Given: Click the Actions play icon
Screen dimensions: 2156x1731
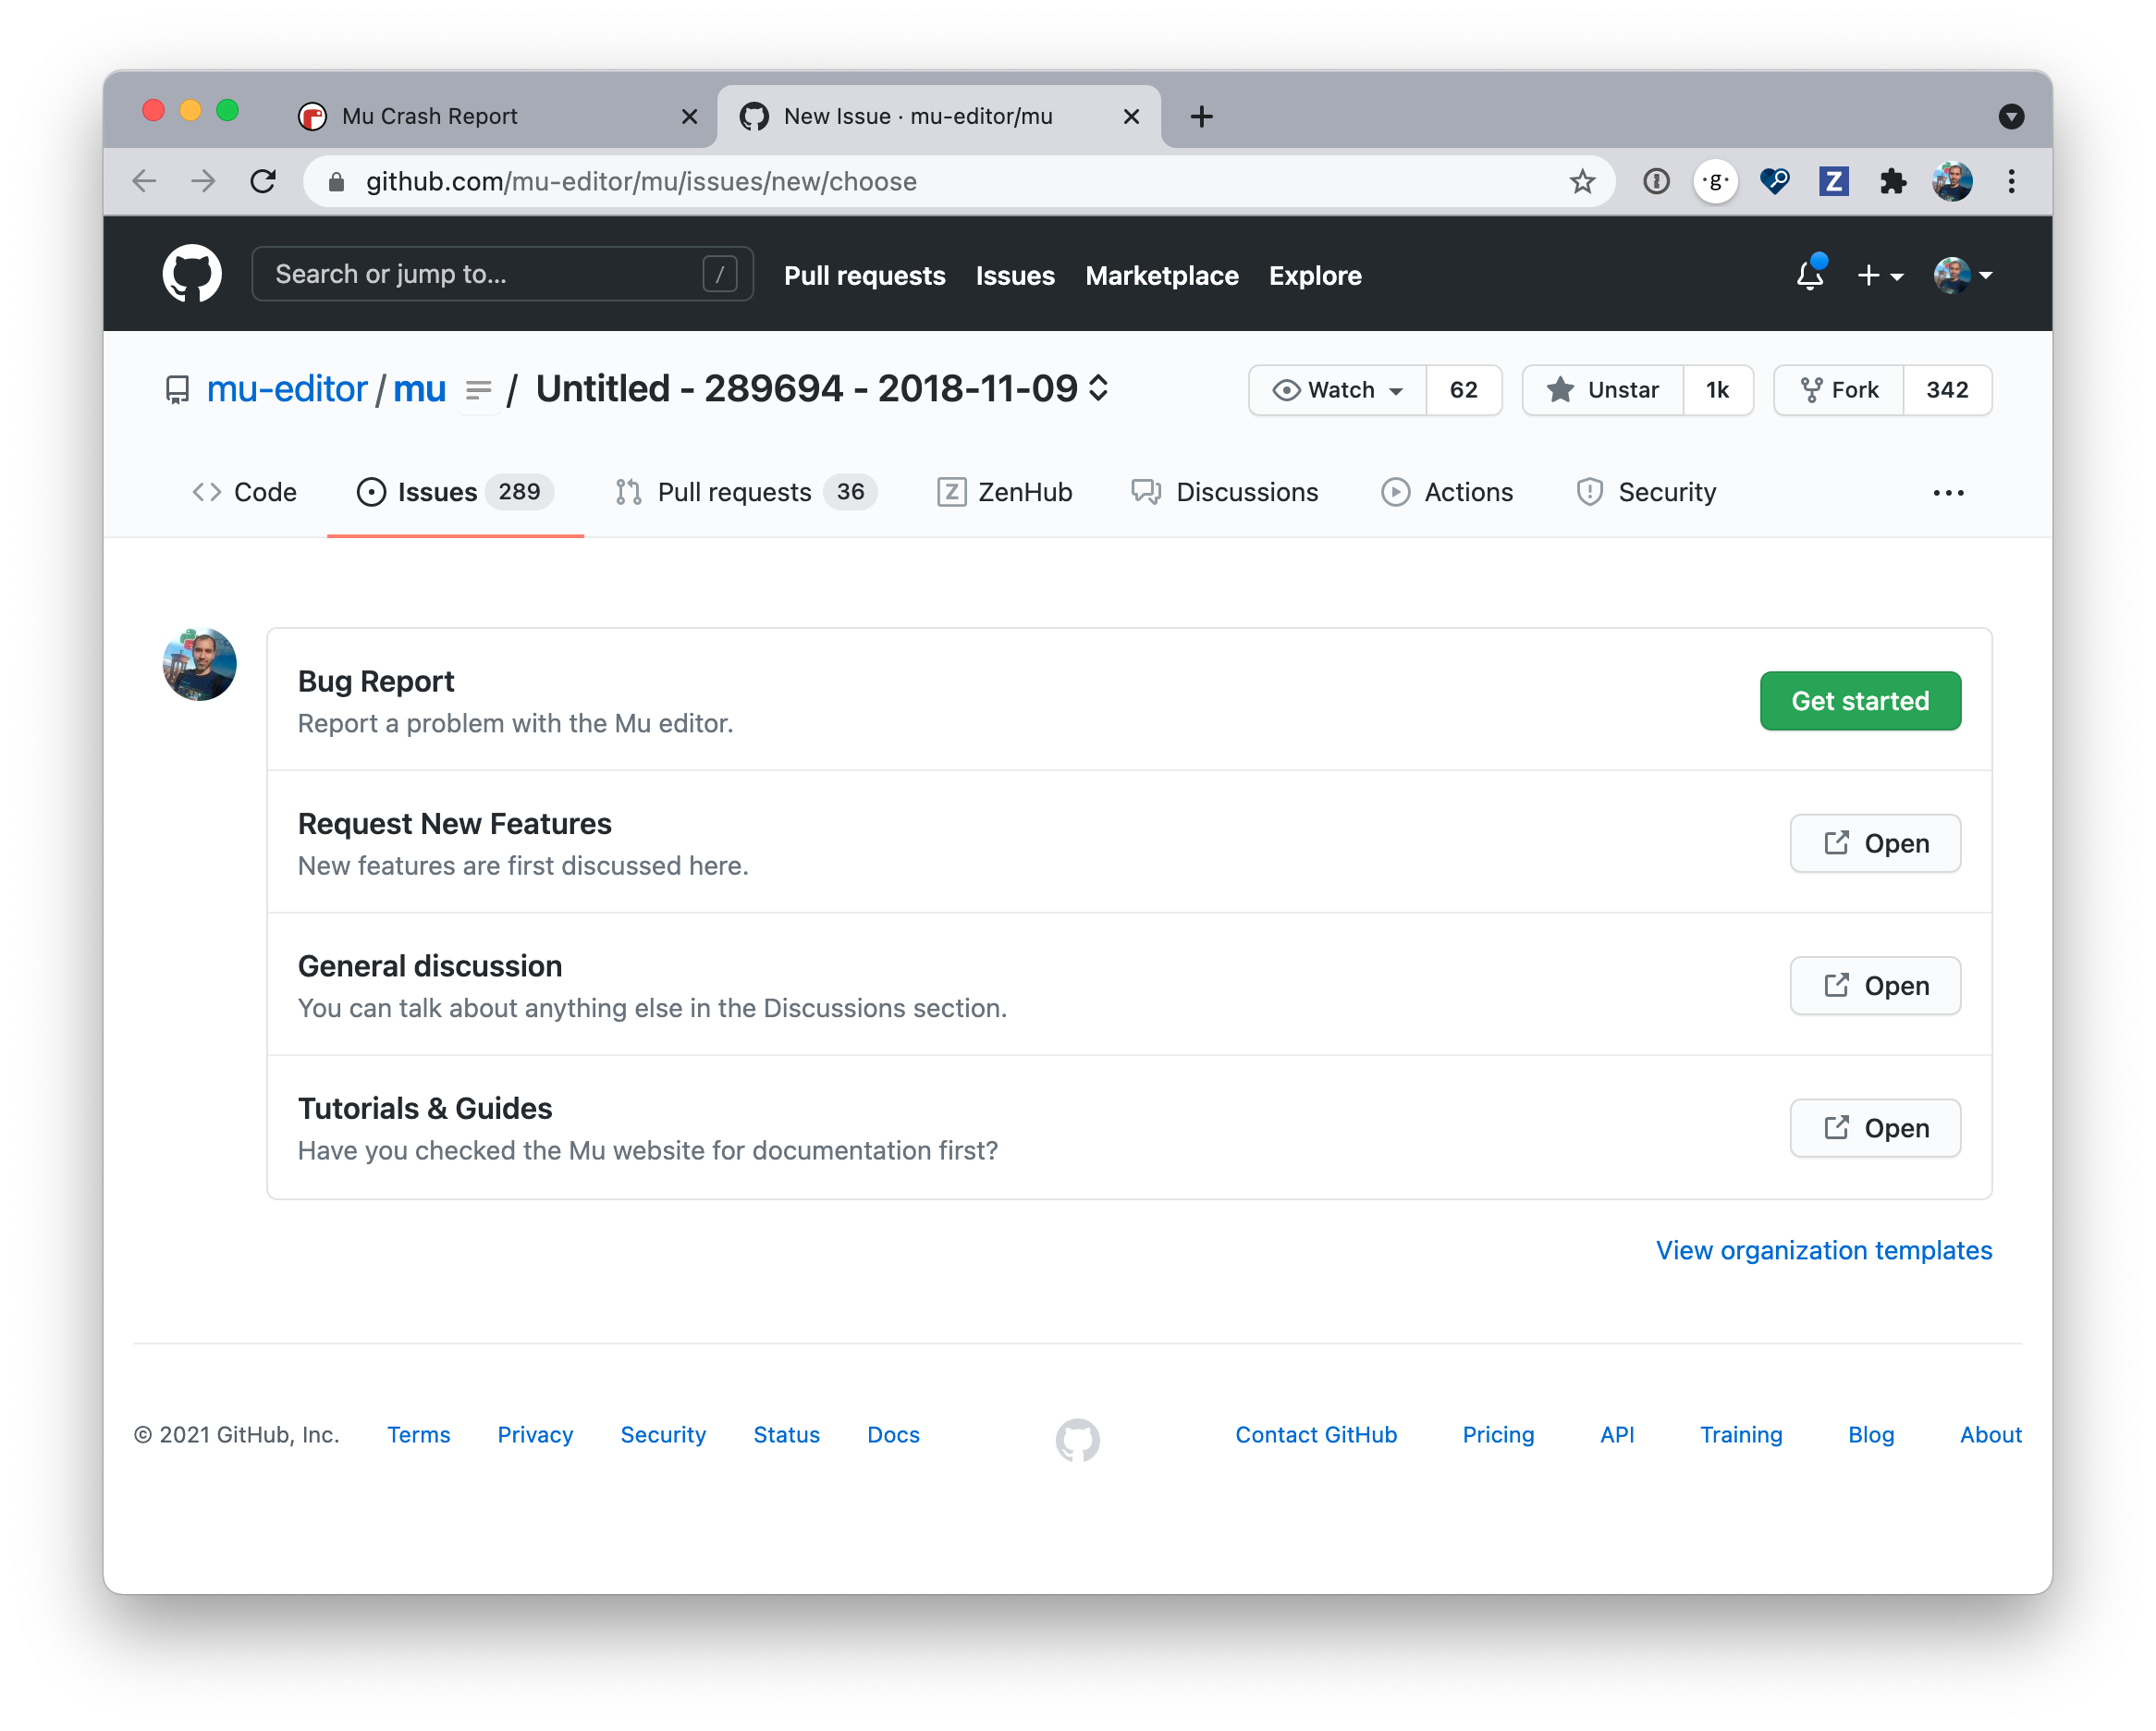Looking at the screenshot, I should point(1396,491).
